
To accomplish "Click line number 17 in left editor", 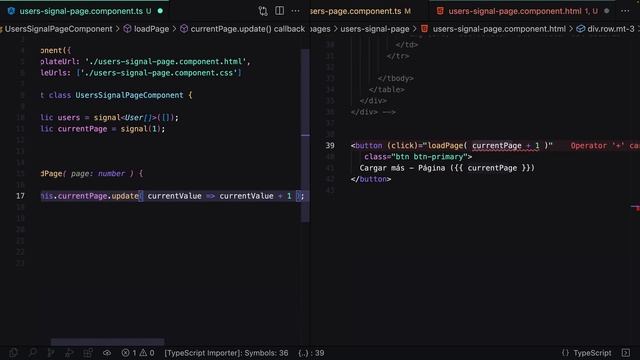I will (20, 196).
